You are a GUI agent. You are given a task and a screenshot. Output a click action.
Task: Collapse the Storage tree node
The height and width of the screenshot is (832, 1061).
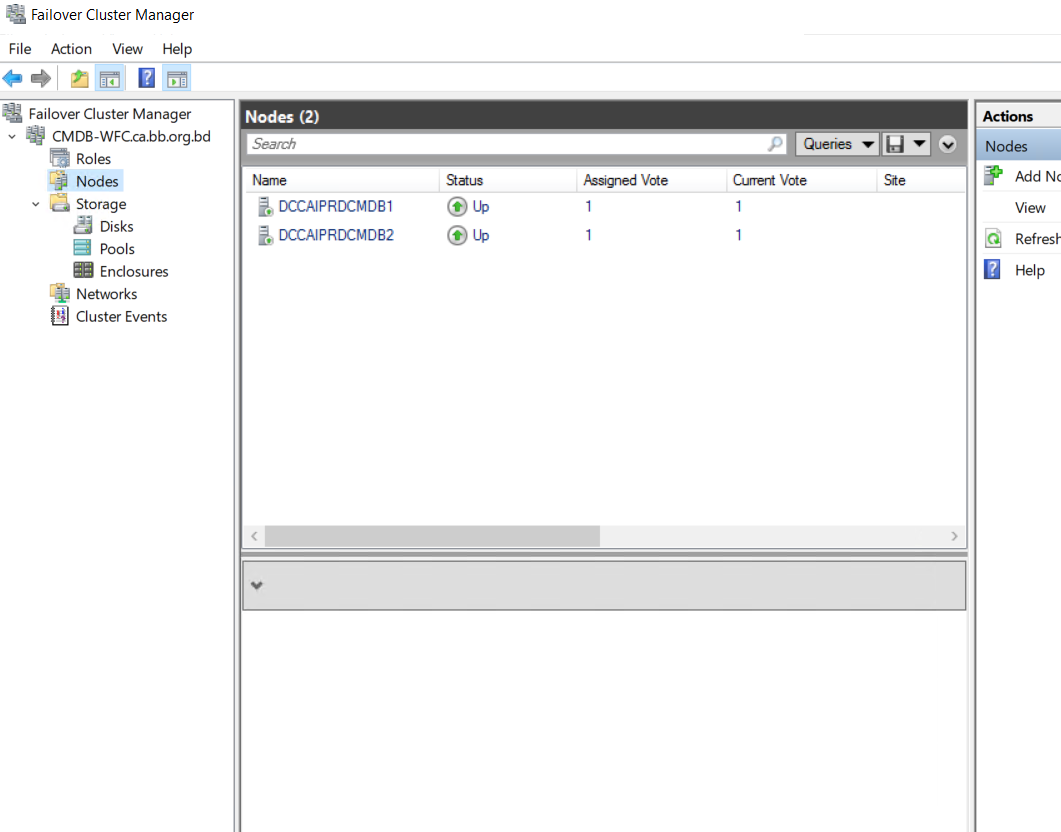click(x=36, y=204)
